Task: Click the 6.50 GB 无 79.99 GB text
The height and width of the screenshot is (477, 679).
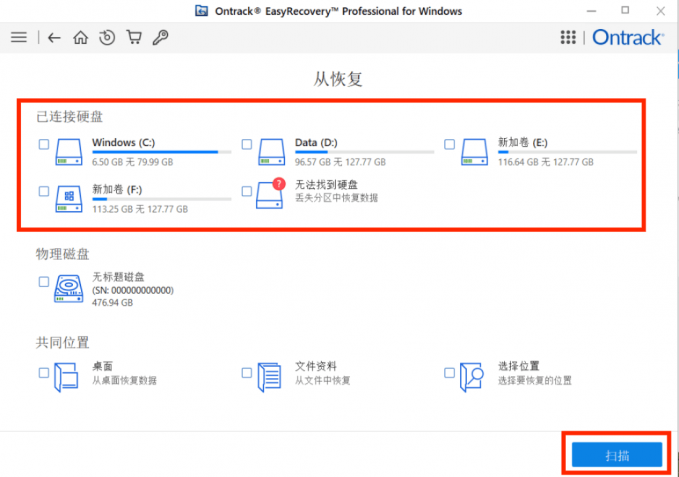Action: pyautogui.click(x=133, y=162)
